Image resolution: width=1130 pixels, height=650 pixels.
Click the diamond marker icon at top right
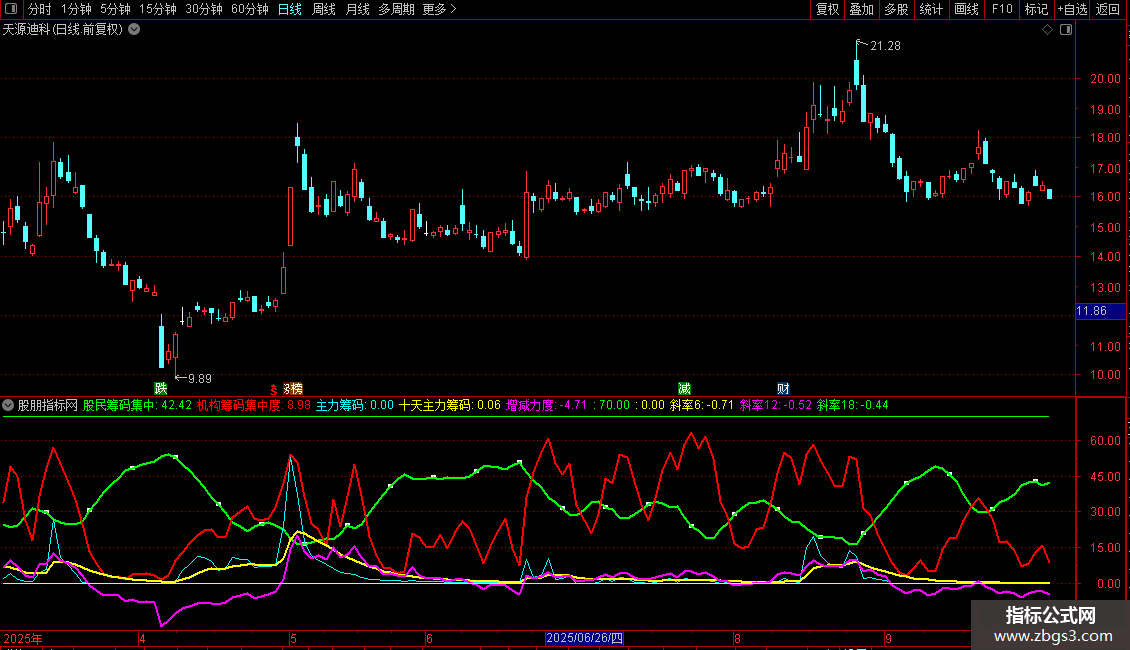tap(1047, 30)
